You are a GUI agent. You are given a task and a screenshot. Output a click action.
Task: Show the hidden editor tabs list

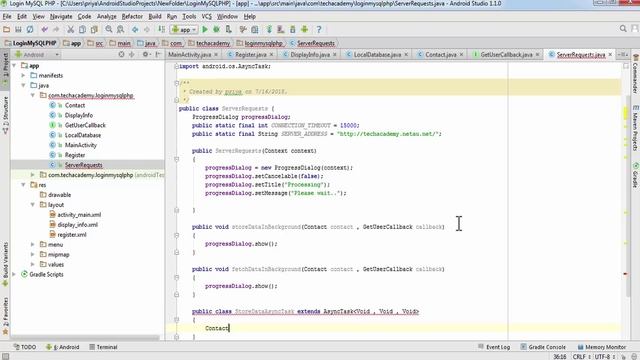[x=623, y=54]
